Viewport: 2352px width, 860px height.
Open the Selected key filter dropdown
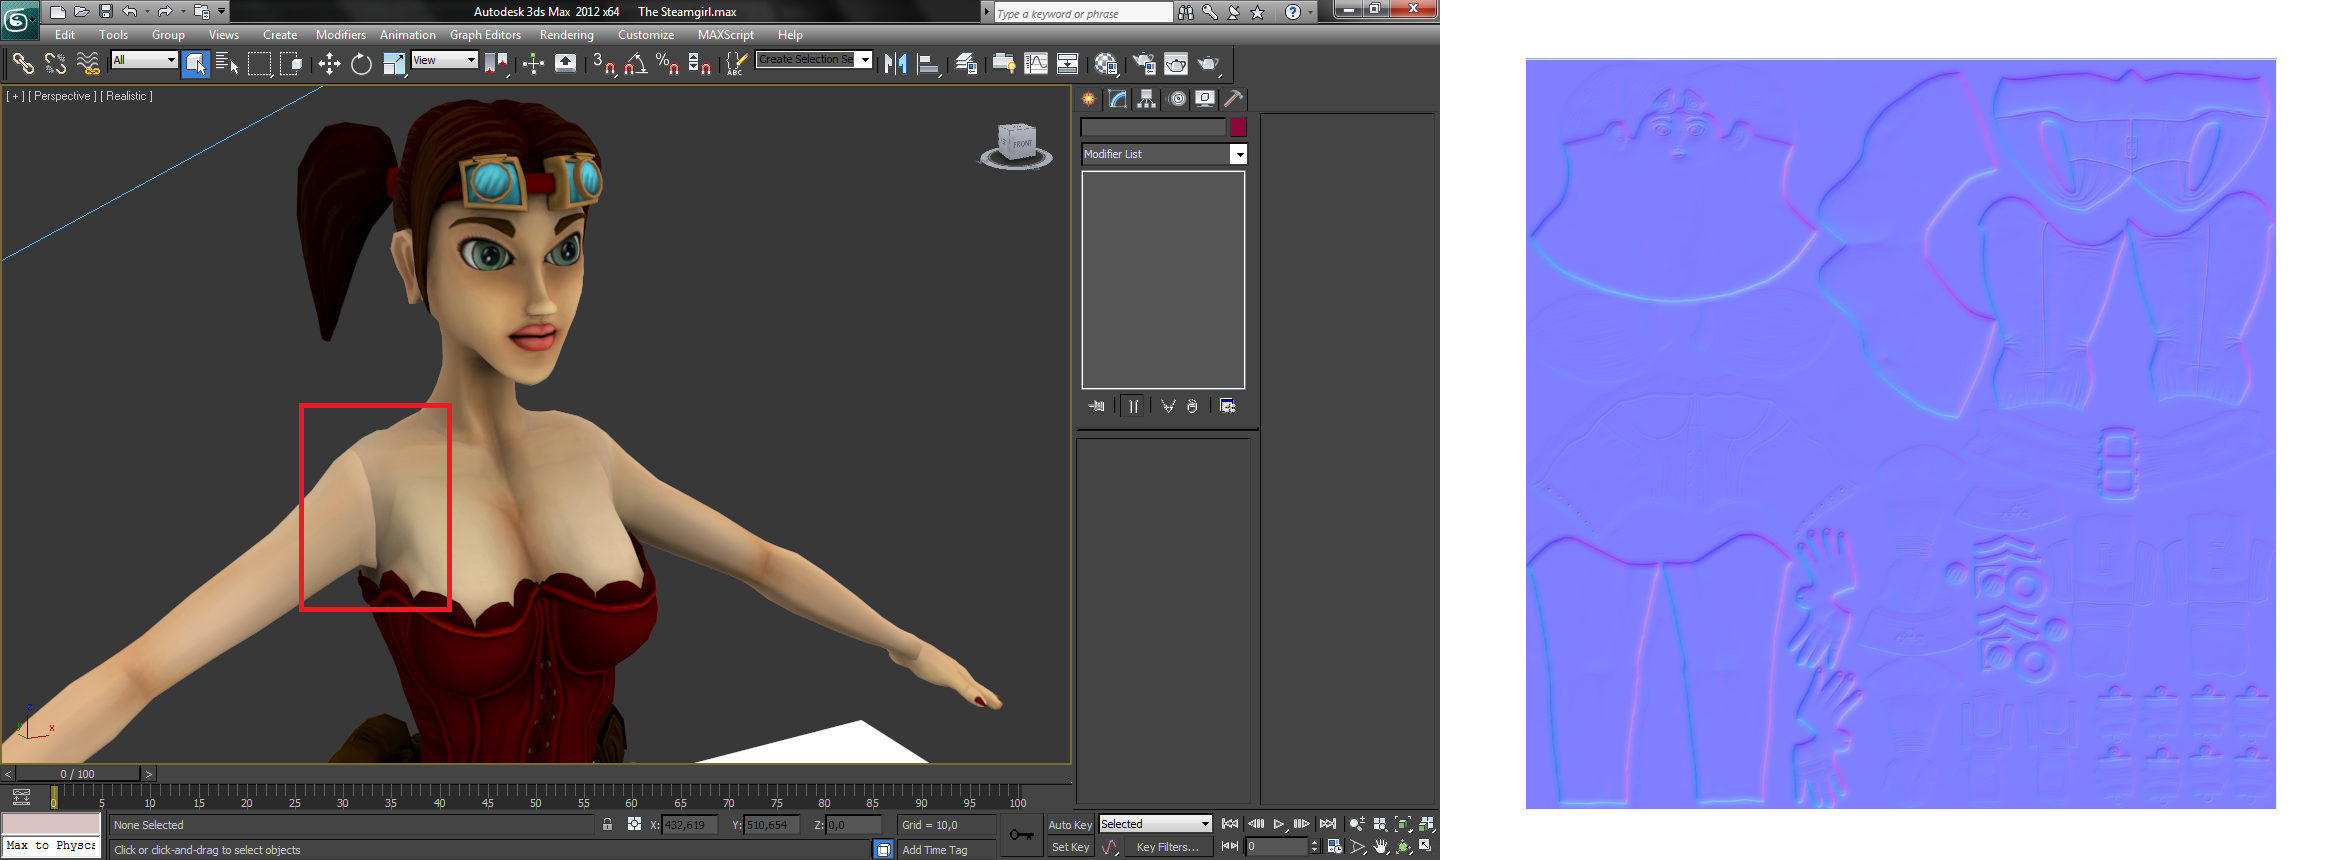(1155, 824)
